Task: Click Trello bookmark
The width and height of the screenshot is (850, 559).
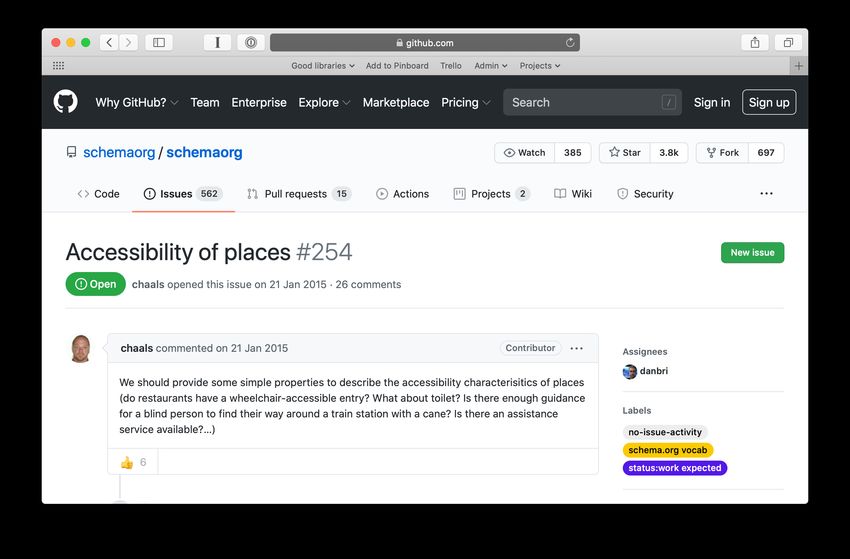Action: pos(451,66)
